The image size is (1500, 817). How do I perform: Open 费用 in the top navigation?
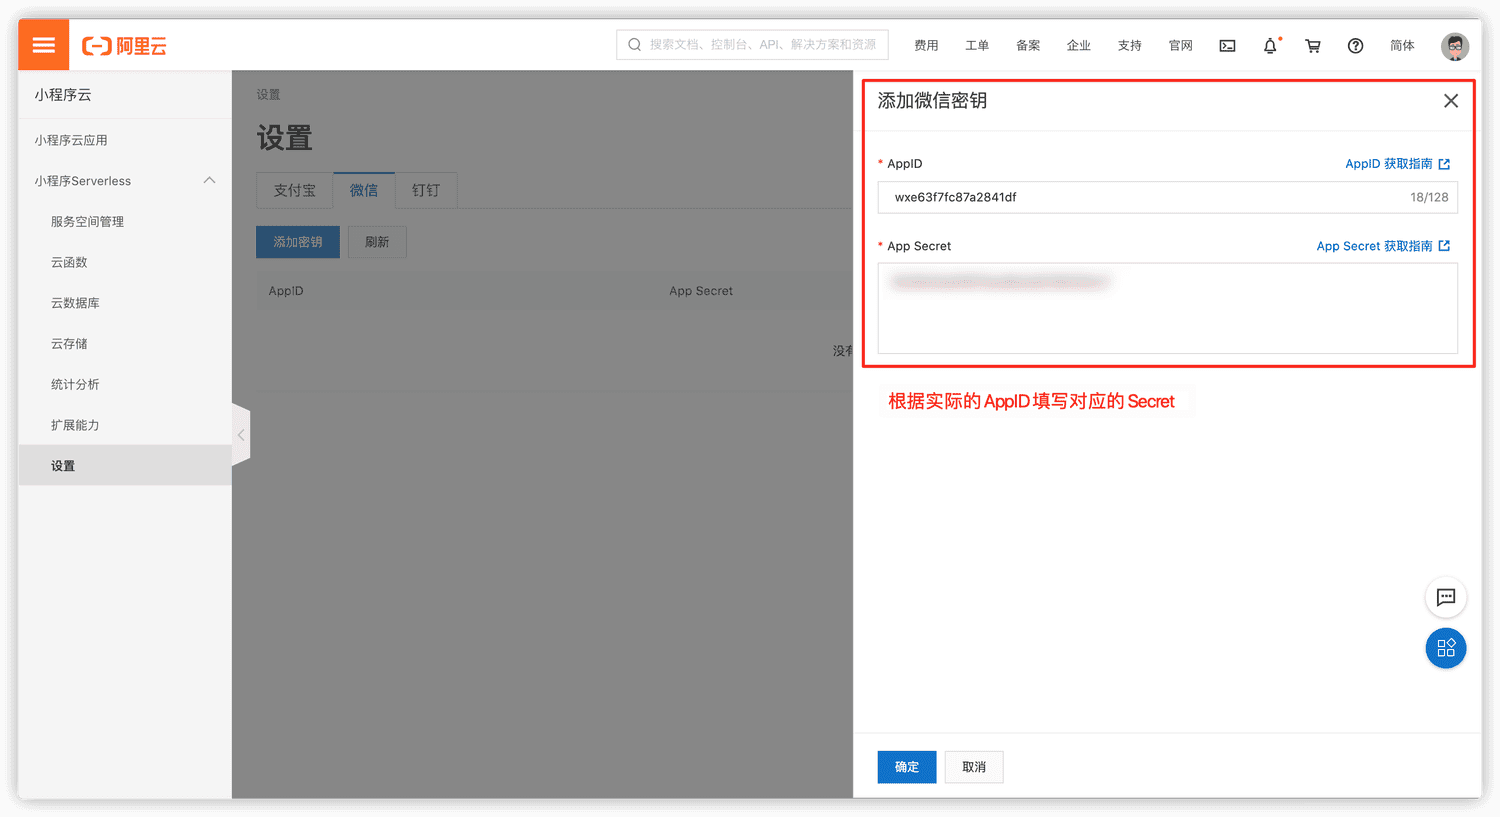pos(926,46)
